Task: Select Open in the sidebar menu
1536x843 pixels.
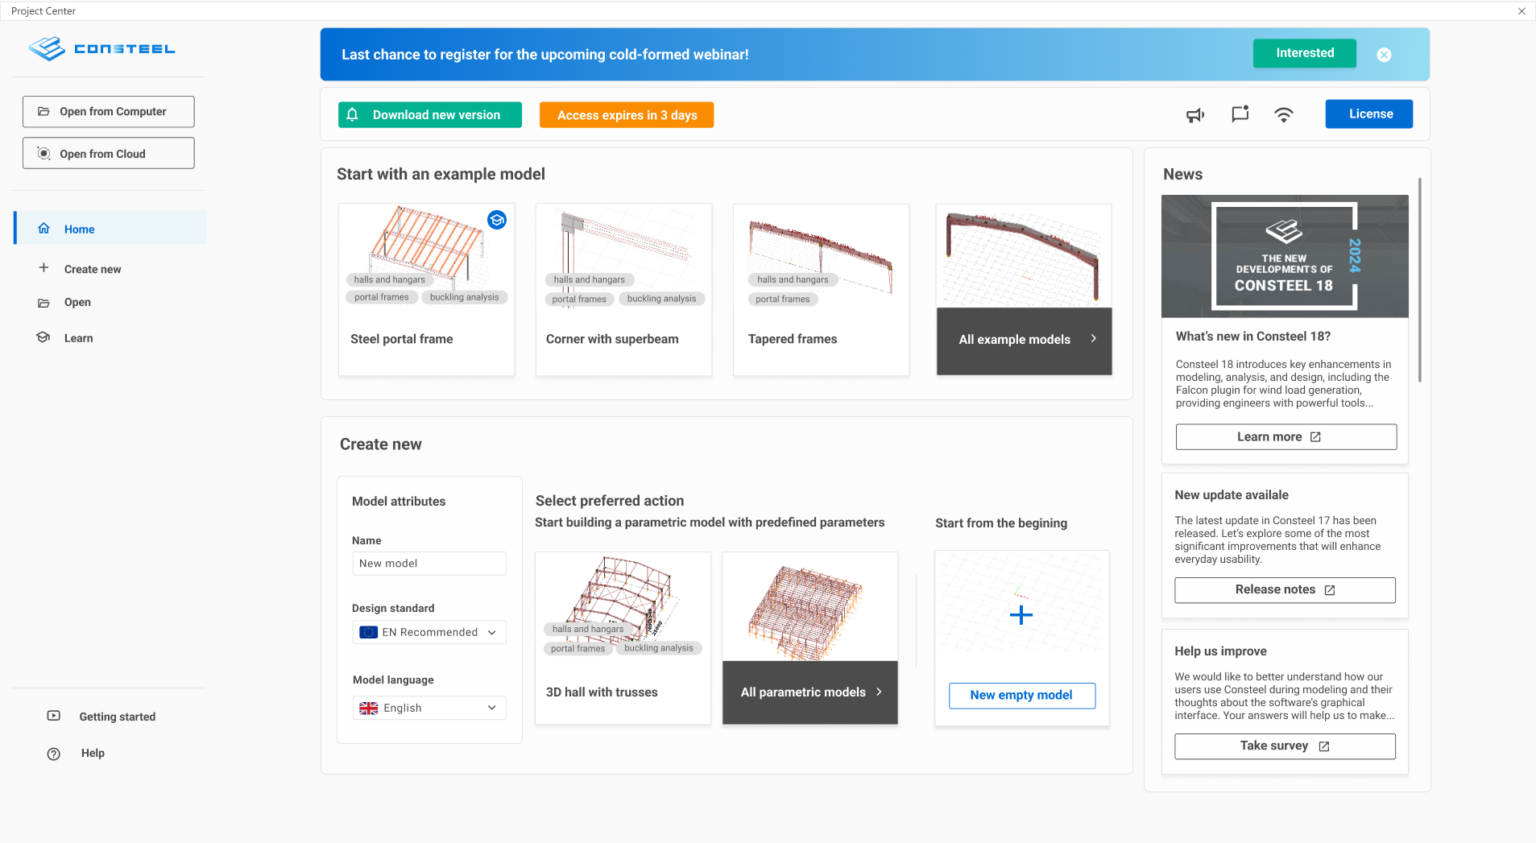Action: (77, 302)
